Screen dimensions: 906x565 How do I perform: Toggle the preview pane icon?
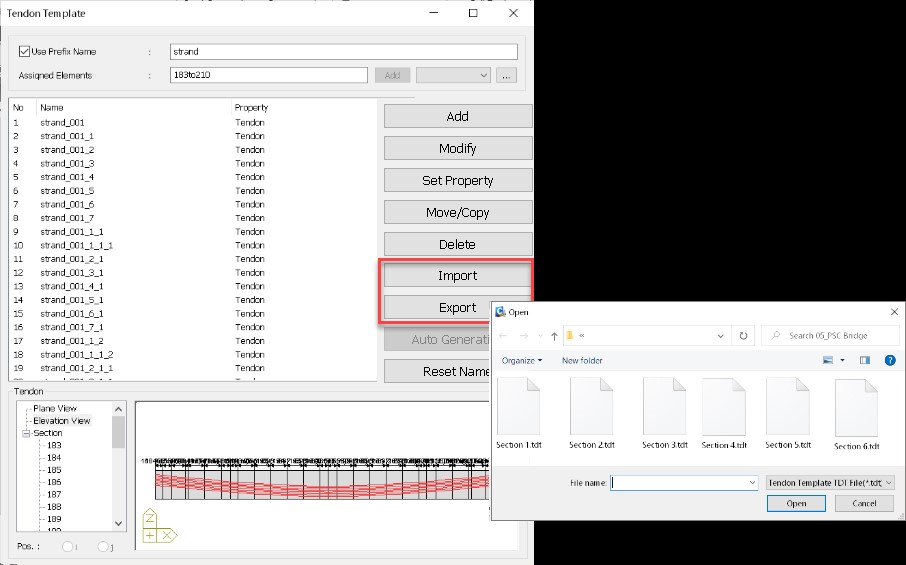[x=865, y=360]
